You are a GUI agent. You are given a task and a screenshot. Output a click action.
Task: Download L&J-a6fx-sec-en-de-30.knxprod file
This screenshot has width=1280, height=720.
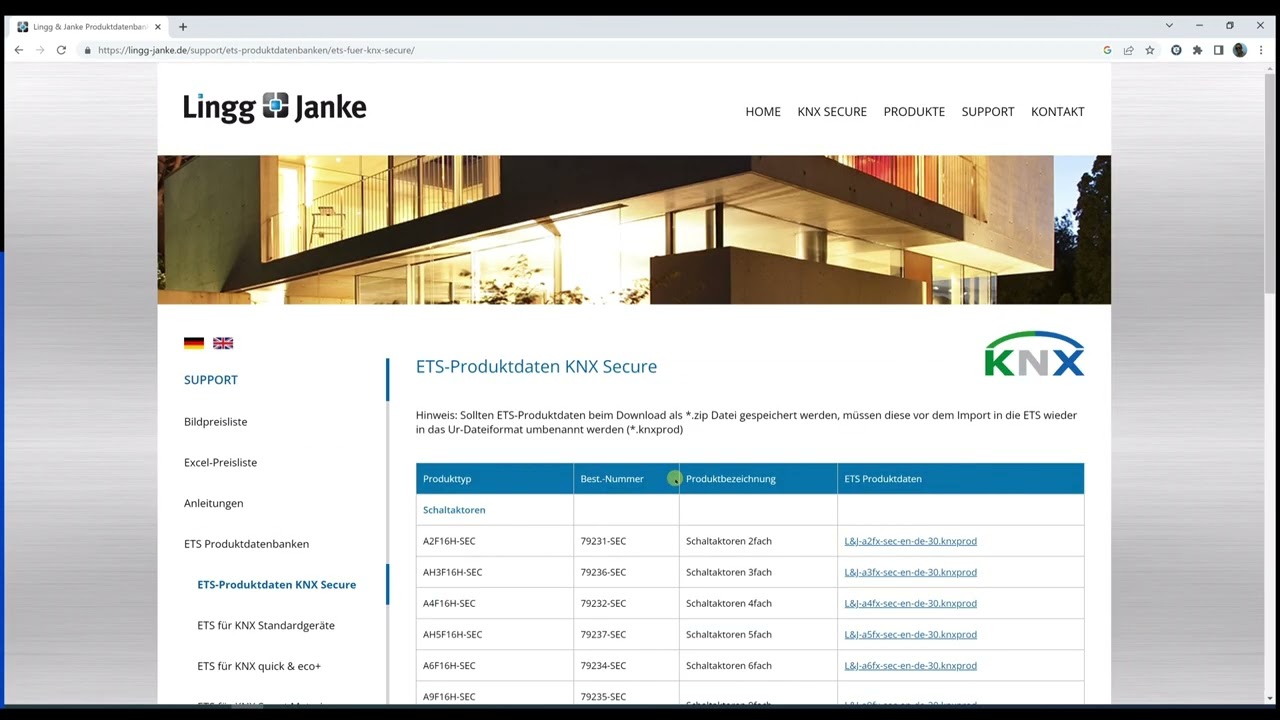point(910,665)
